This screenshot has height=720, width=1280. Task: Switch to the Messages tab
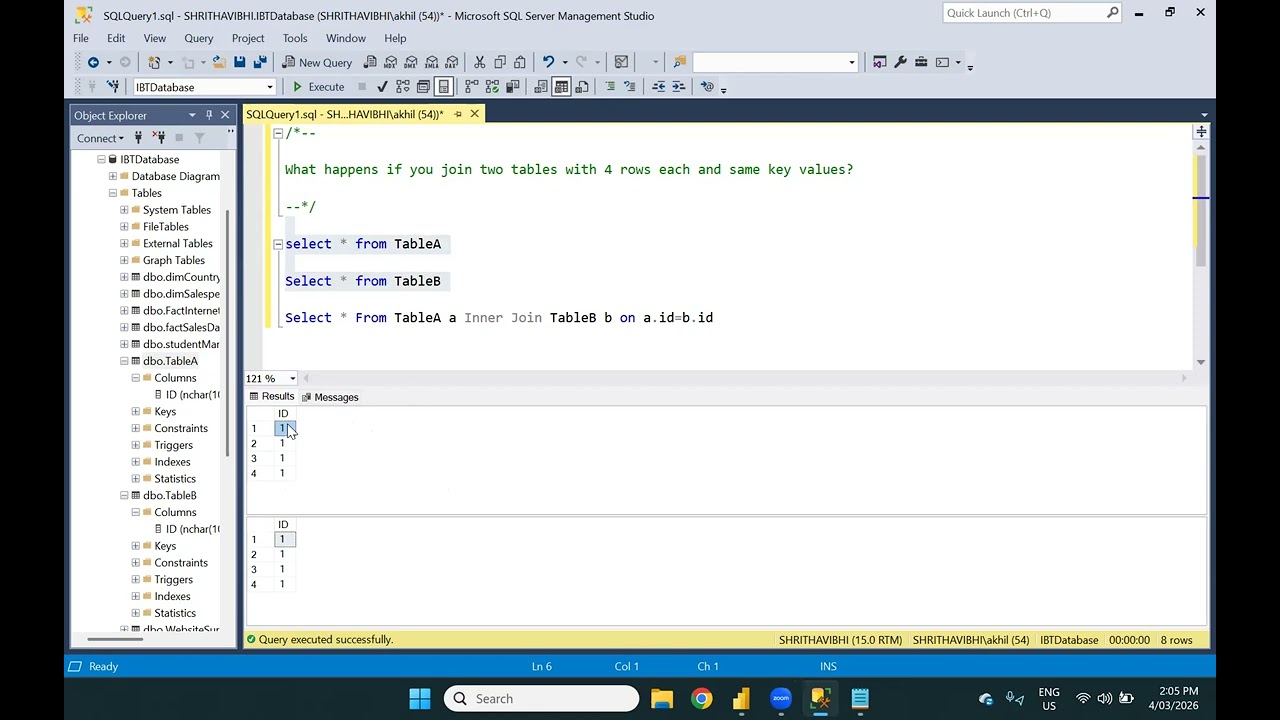[x=330, y=397]
